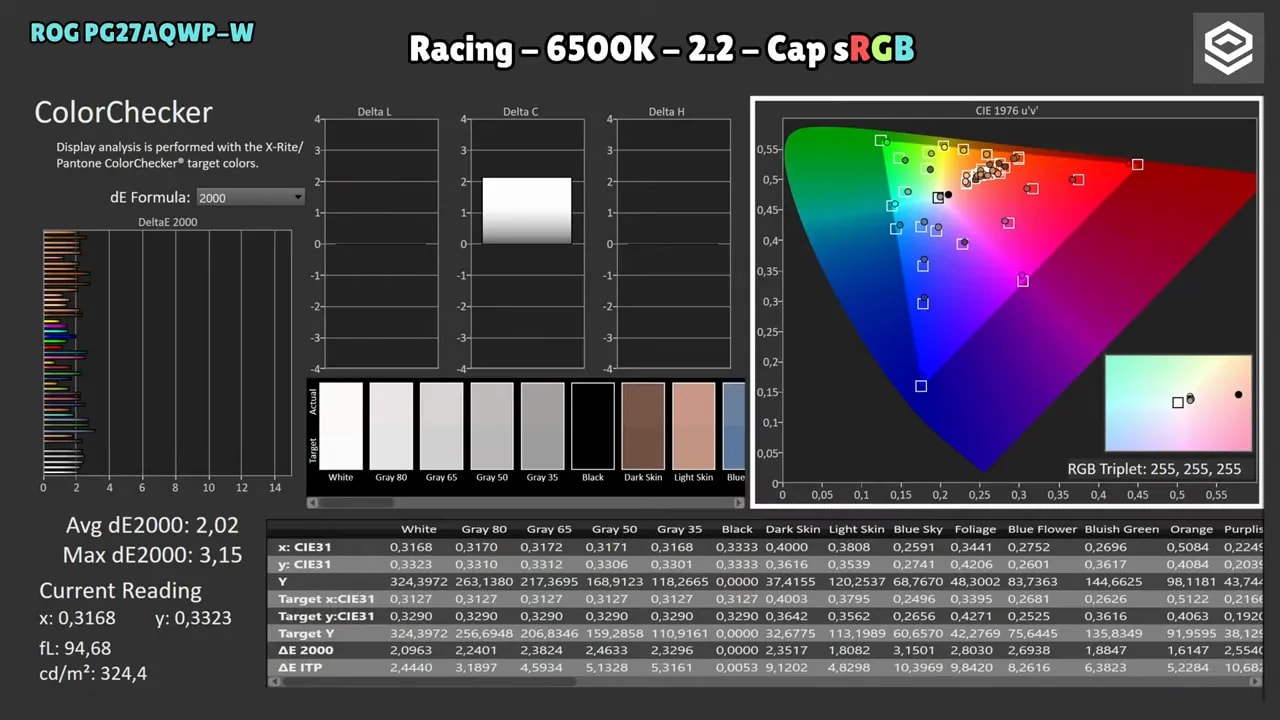Select the Gray 35 color swatch
The image size is (1280, 720).
pos(542,426)
